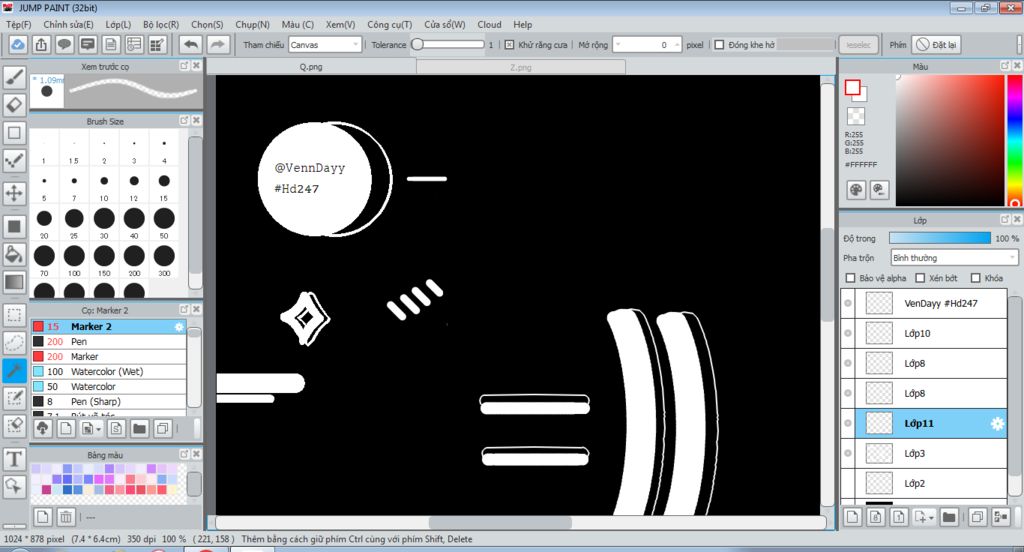The height and width of the screenshot is (552, 1024).
Task: Toggle the Khử răng cưa checkbox
Action: (509, 45)
